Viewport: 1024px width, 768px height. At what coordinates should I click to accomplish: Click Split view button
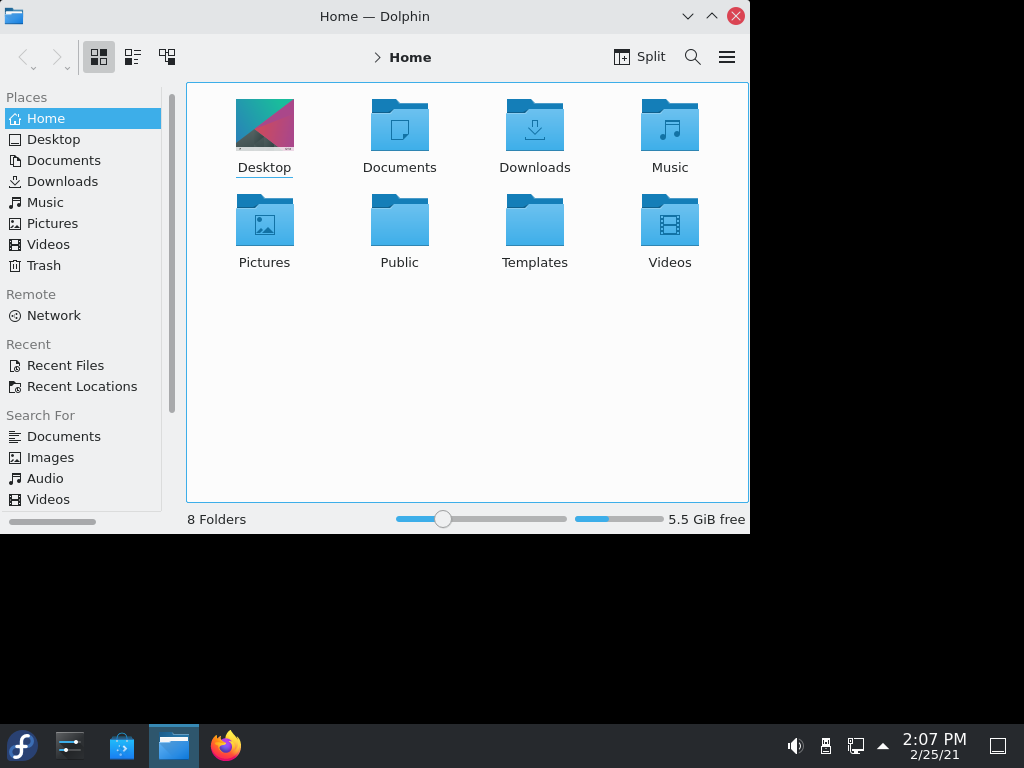coord(639,57)
